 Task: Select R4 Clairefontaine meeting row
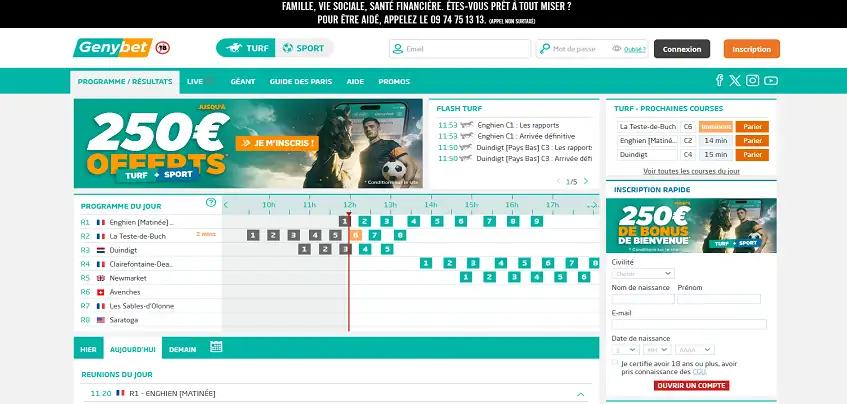pyautogui.click(x=147, y=264)
